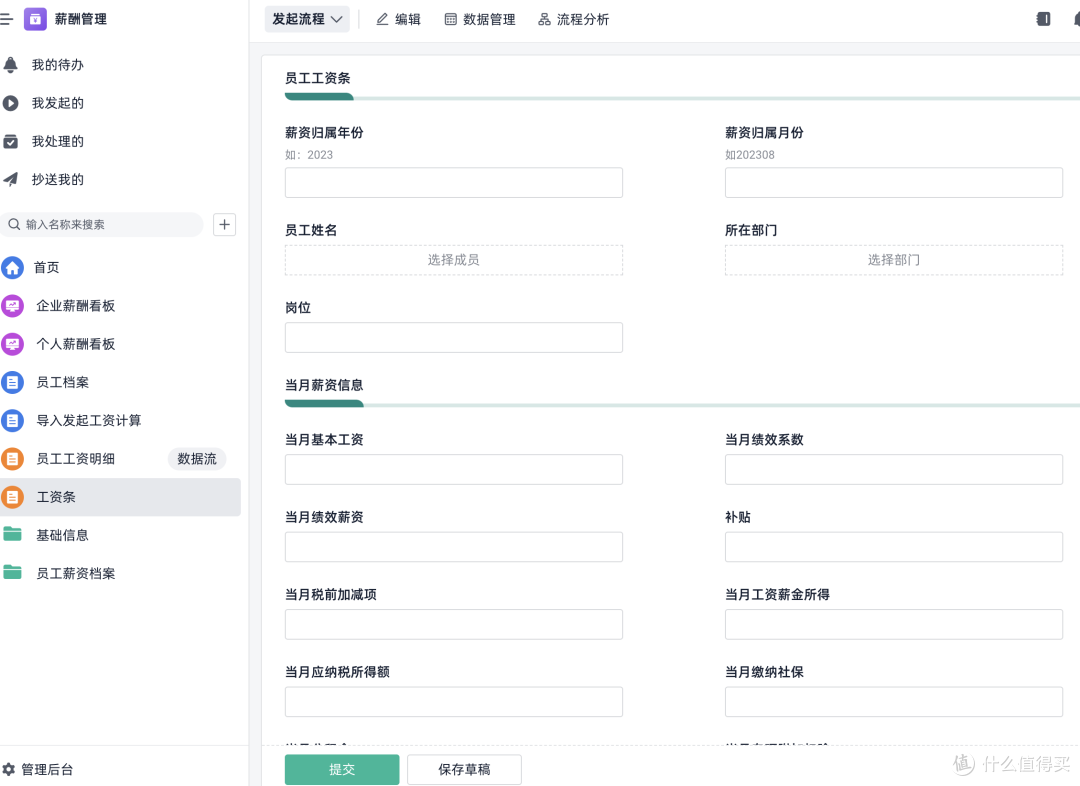Click the 当月绩效系数 input field
The width and height of the screenshot is (1080, 786).
[x=894, y=470]
